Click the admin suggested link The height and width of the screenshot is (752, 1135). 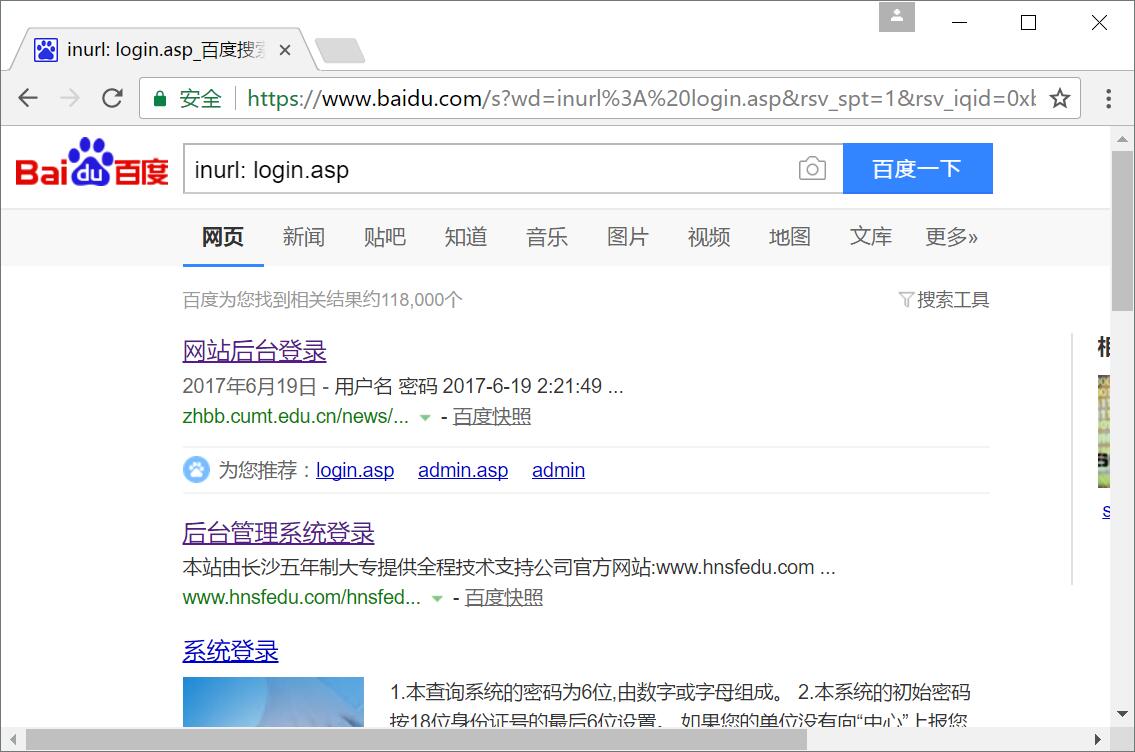pyautogui.click(x=558, y=470)
